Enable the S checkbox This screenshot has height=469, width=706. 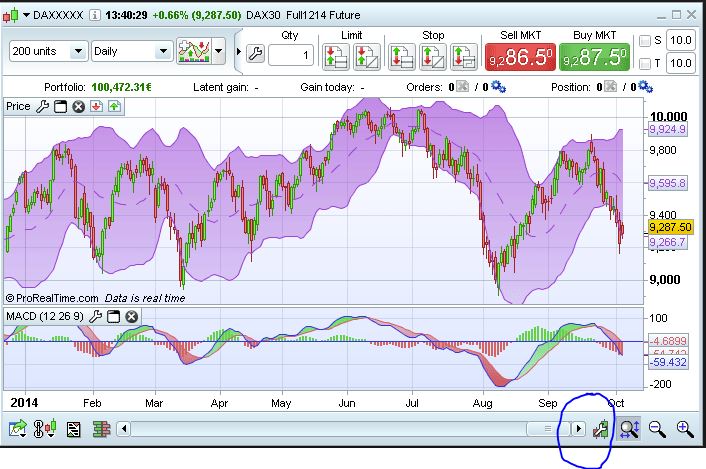645,41
